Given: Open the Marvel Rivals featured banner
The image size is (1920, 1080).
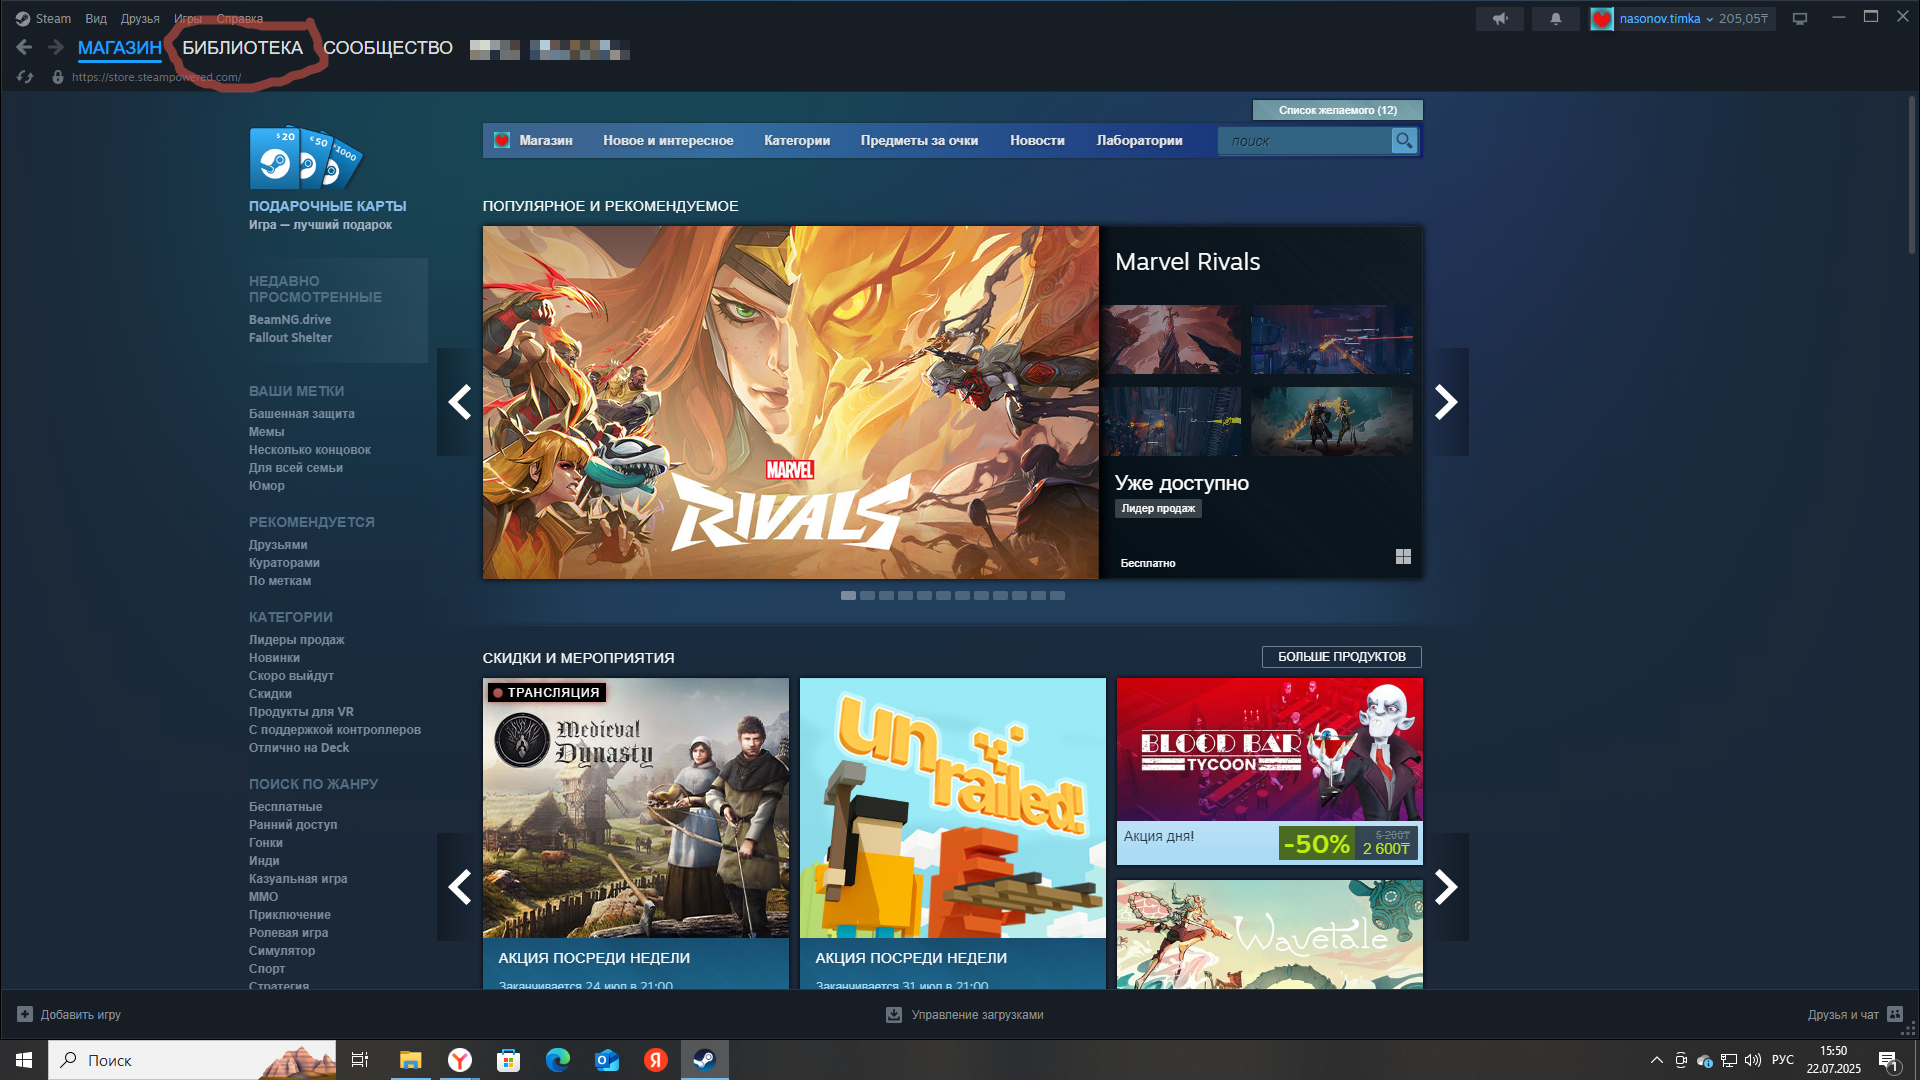Looking at the screenshot, I should click(790, 402).
